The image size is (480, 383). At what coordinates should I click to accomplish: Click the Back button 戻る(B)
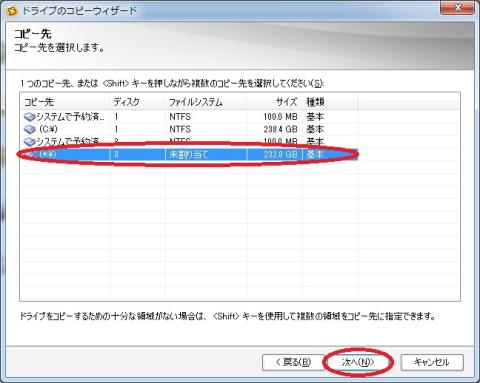[293, 362]
